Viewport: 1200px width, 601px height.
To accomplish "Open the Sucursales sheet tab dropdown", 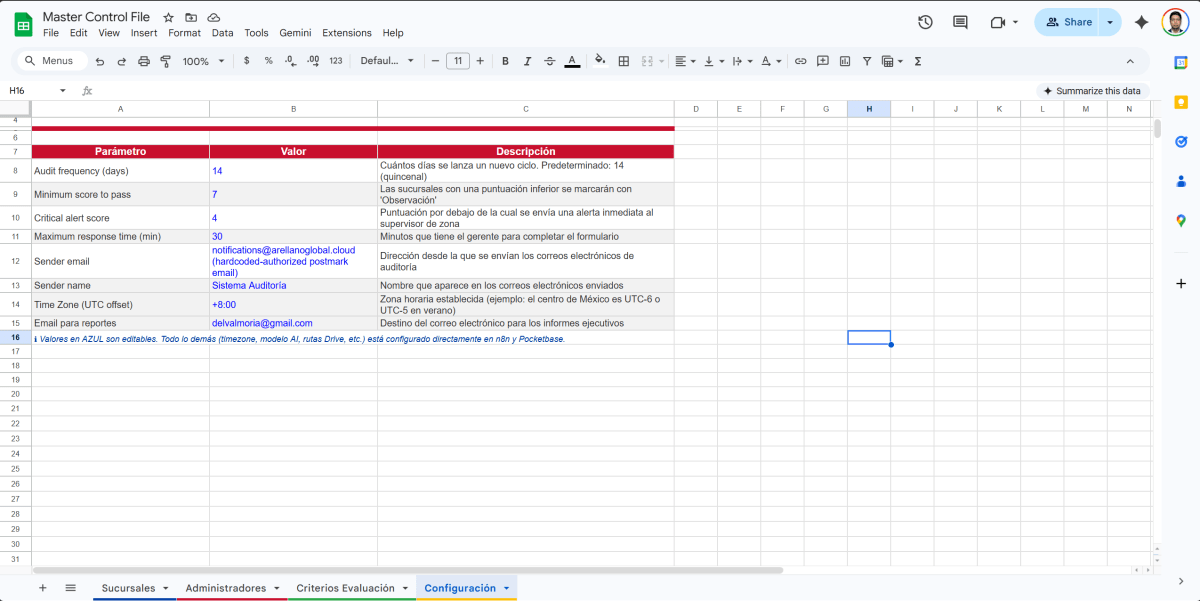I will (x=166, y=588).
